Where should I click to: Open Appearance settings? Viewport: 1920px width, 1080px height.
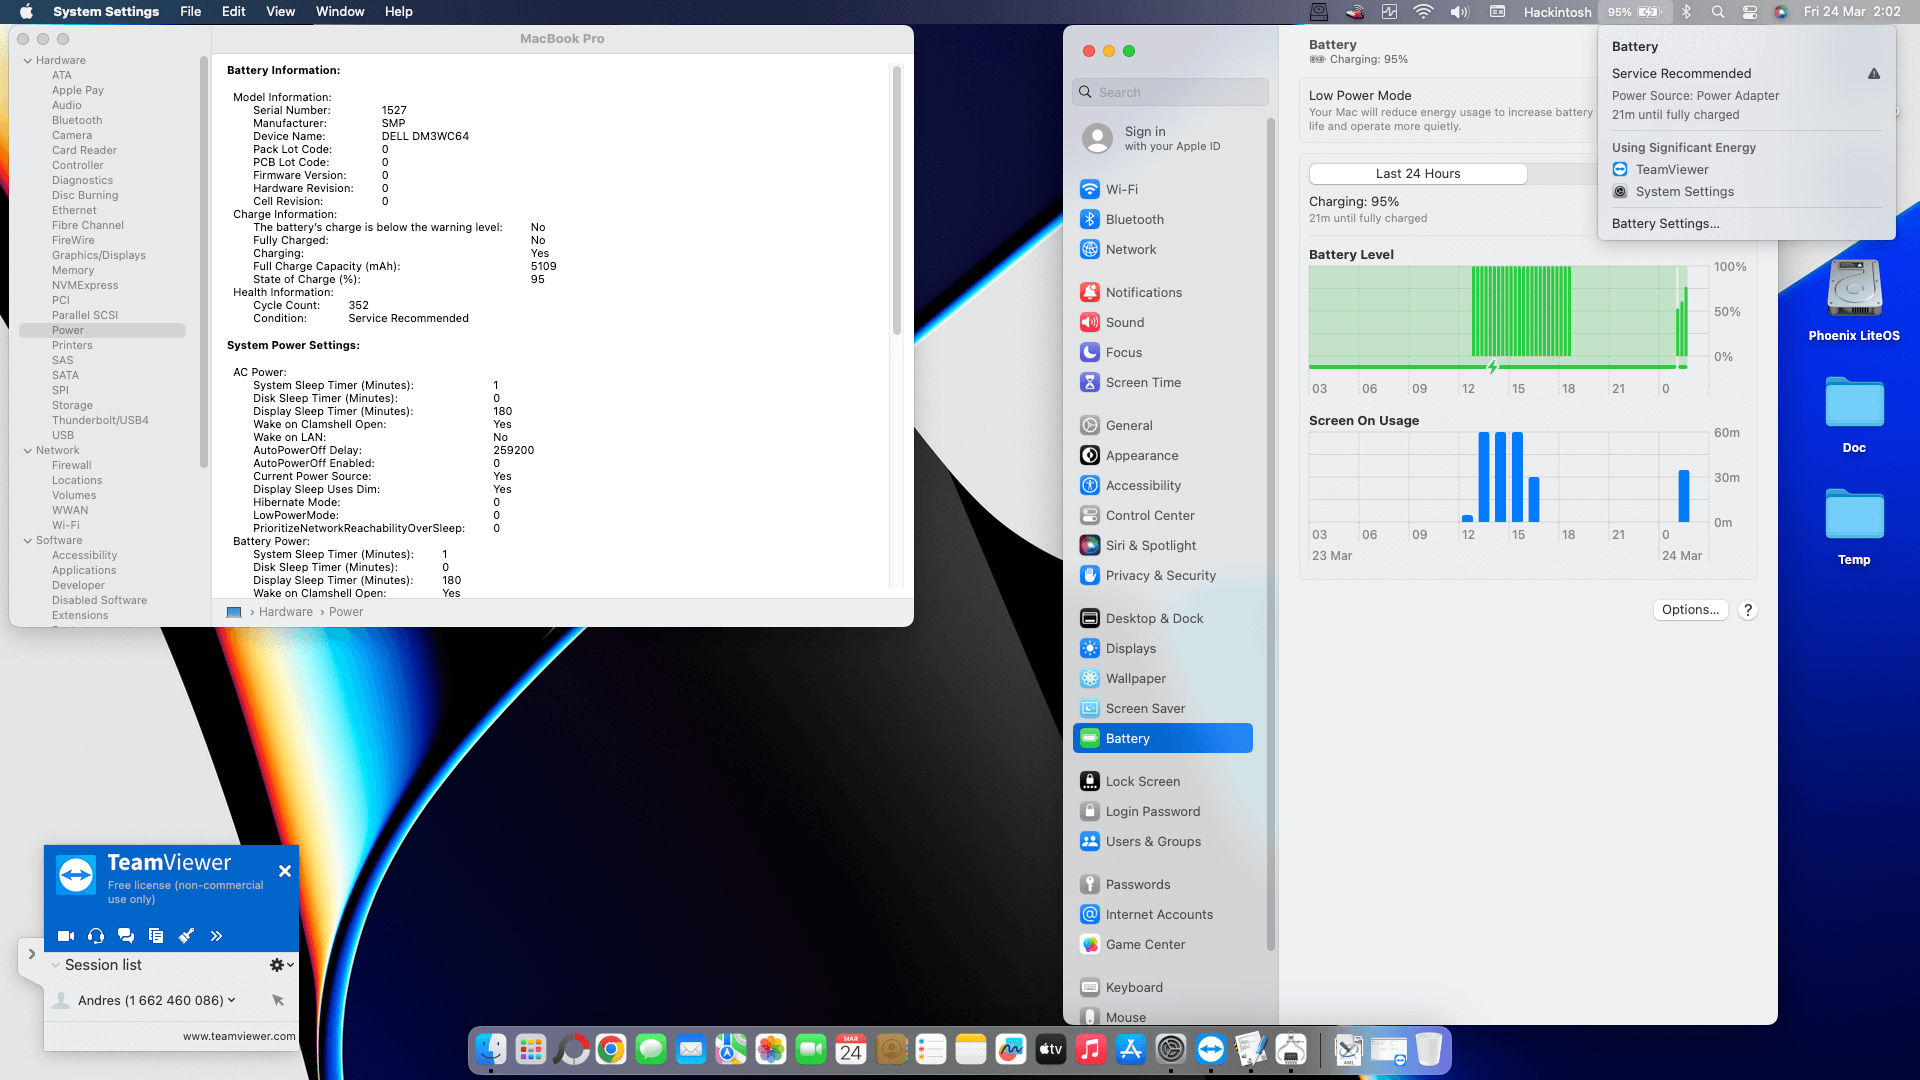[x=1162, y=455]
